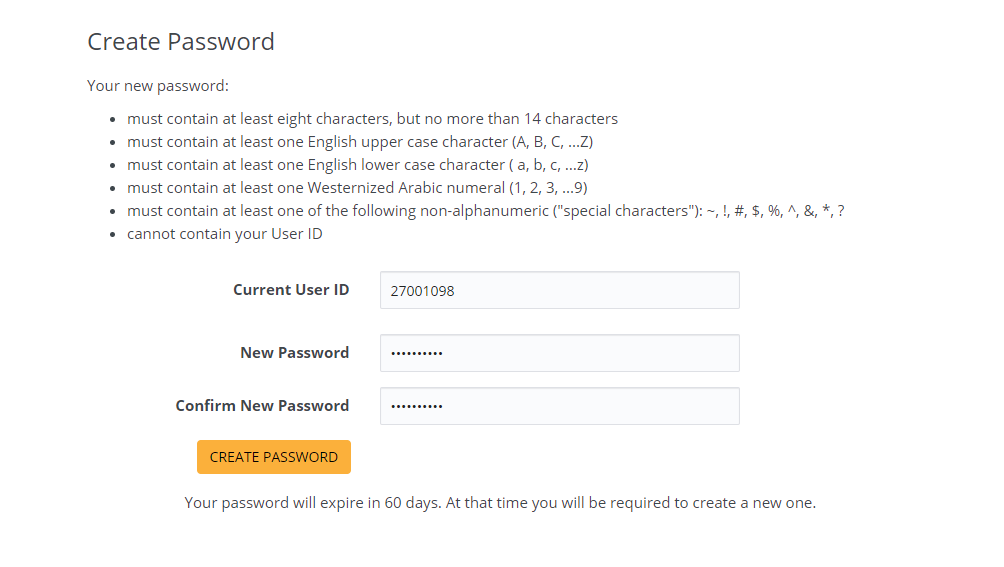Image resolution: width=1004 pixels, height=567 pixels.
Task: Click the CREATE PASSWORD button
Action: [273, 457]
